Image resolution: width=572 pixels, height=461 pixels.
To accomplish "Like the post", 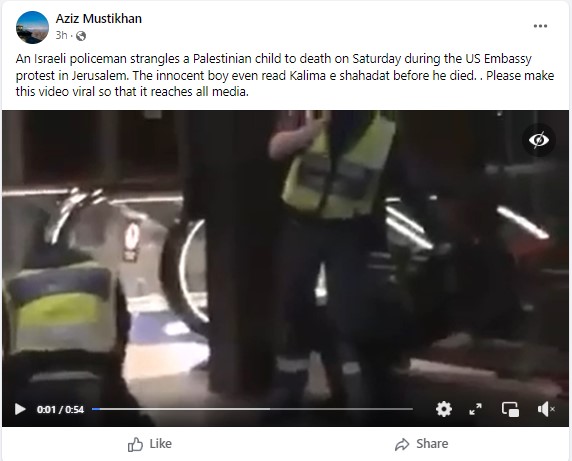I will [x=150, y=444].
